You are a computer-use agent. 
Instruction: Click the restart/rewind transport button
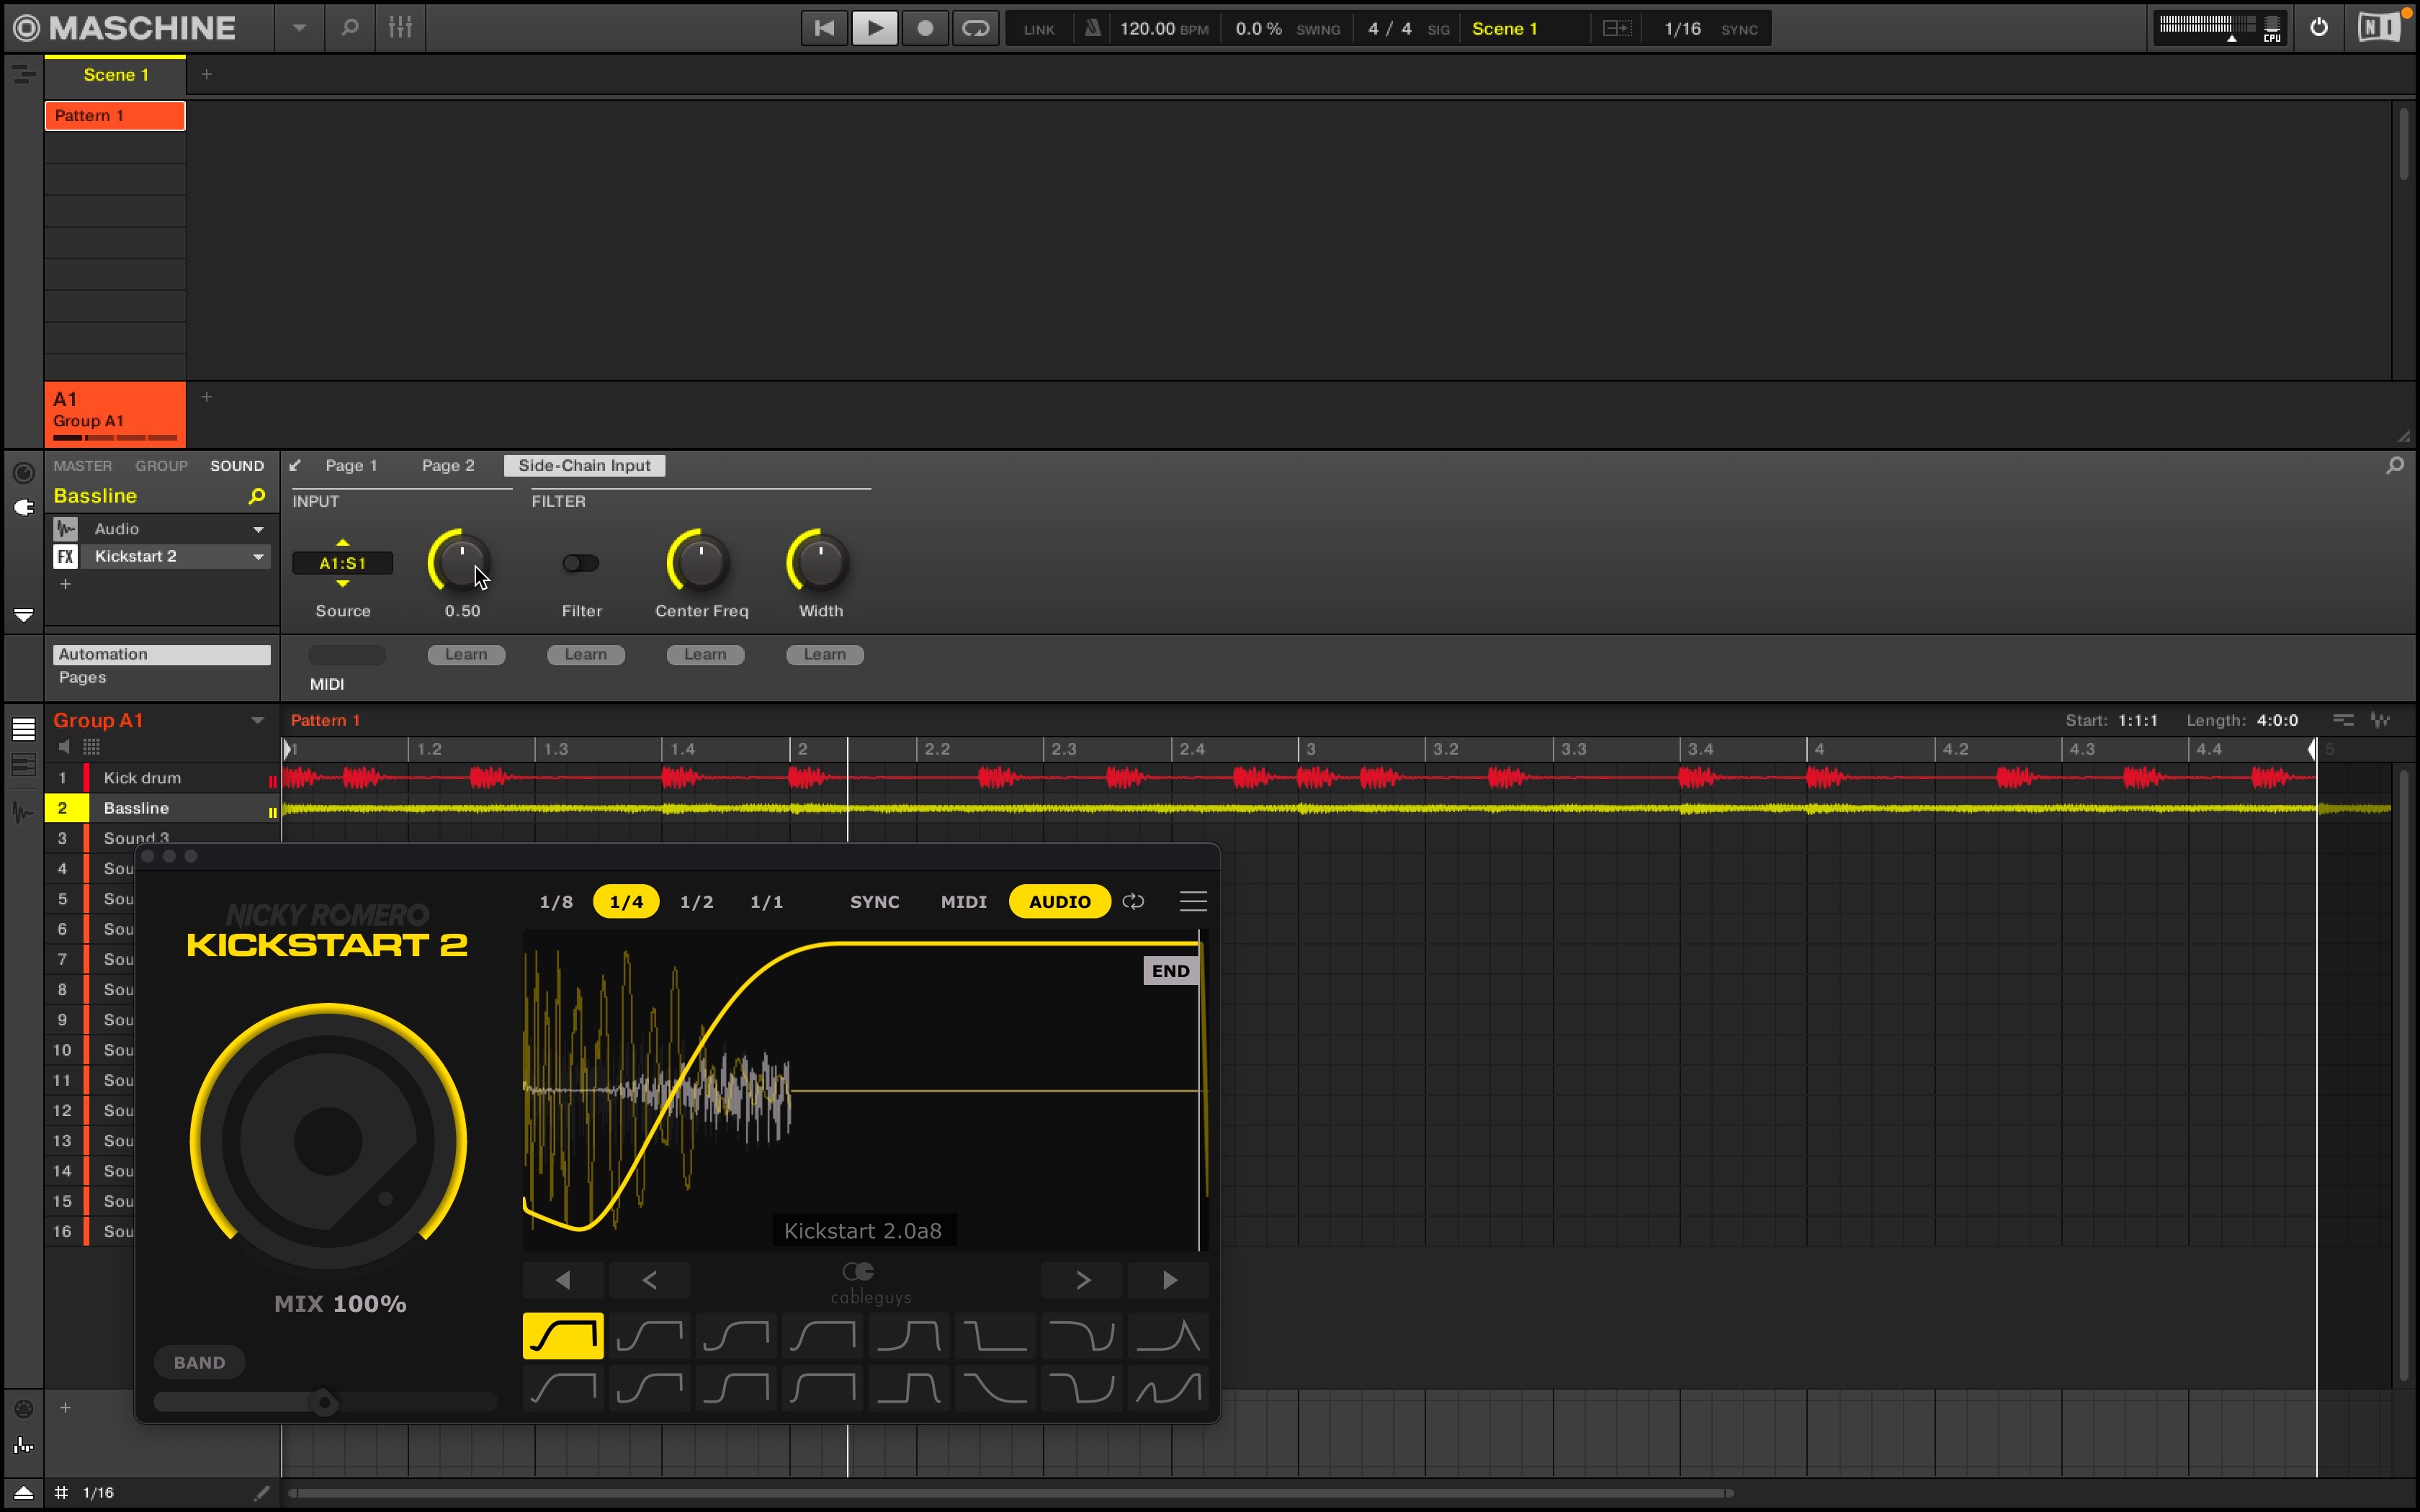[824, 28]
